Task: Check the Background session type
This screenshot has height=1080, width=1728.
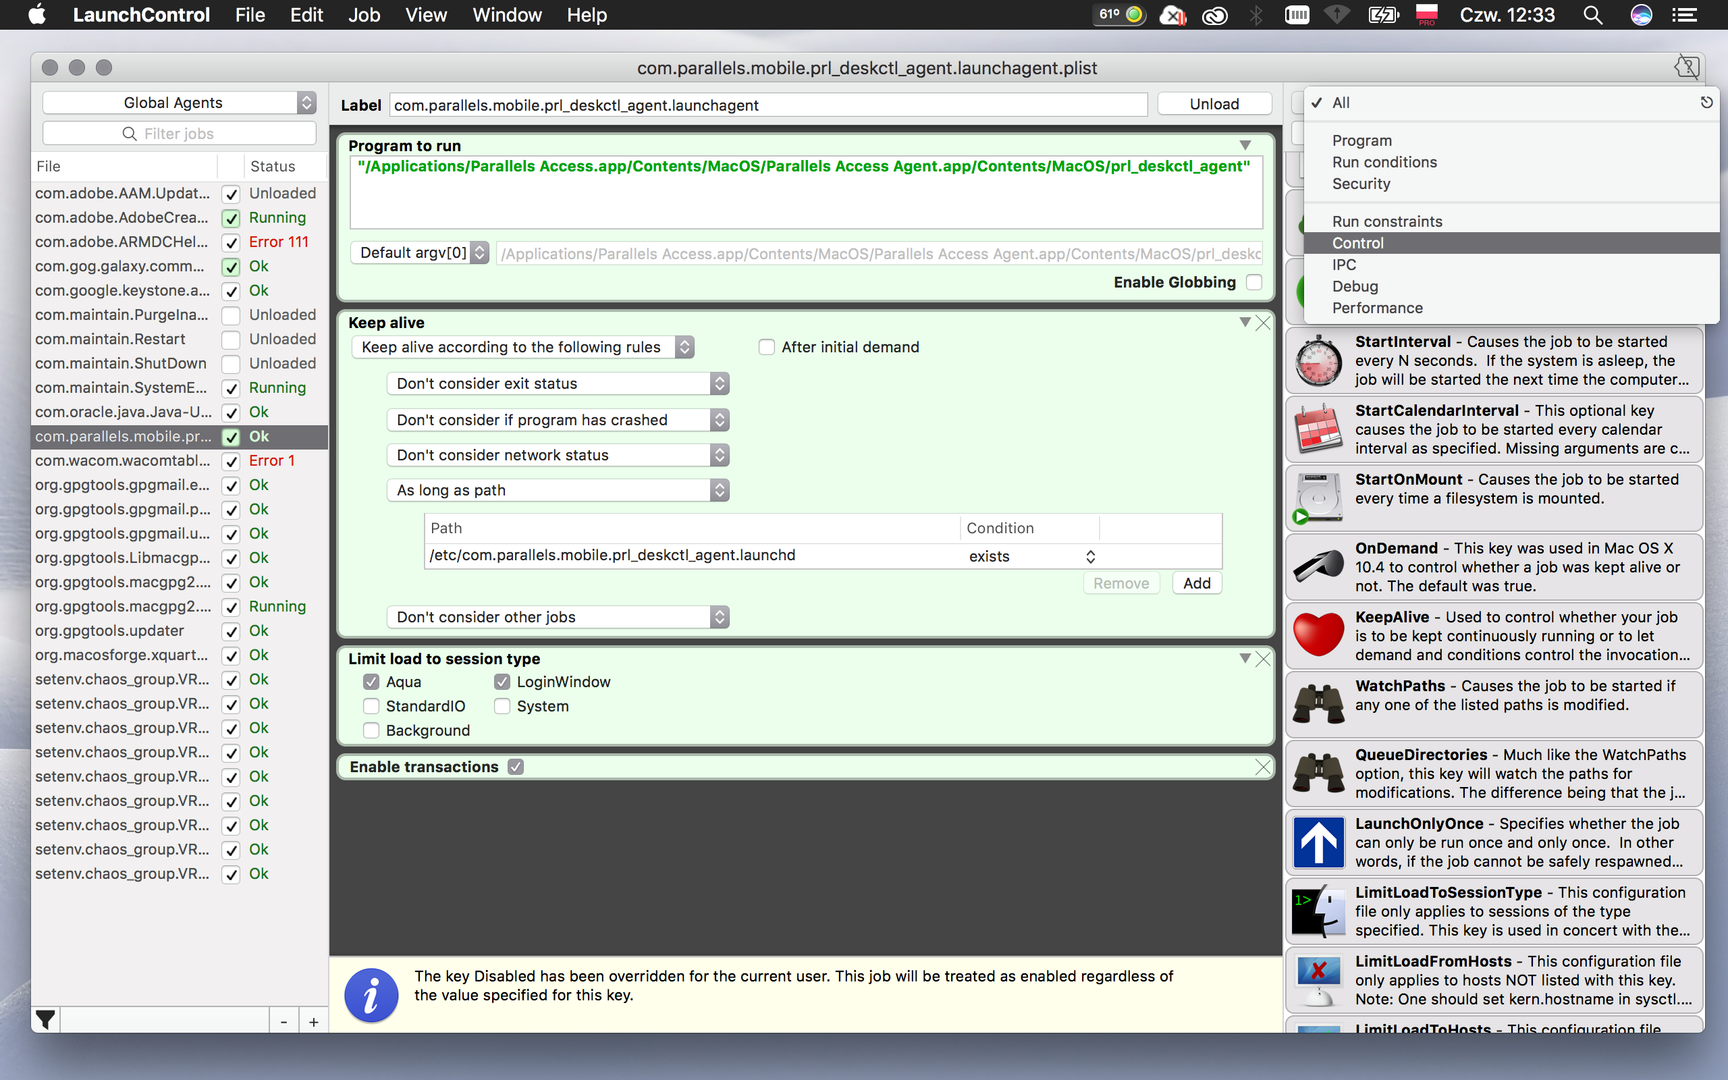Action: [x=371, y=731]
